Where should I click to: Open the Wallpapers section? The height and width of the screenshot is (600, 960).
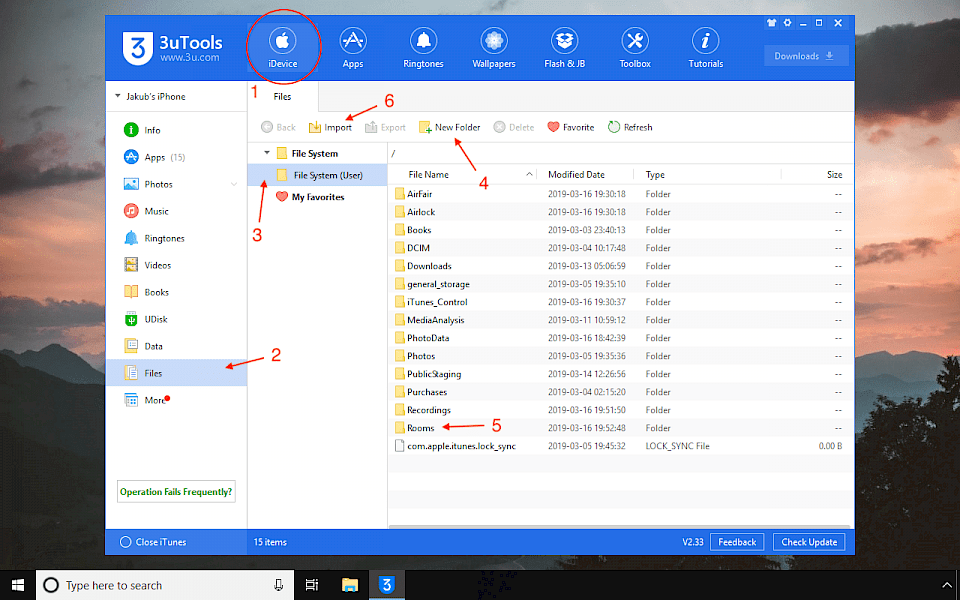[x=493, y=48]
